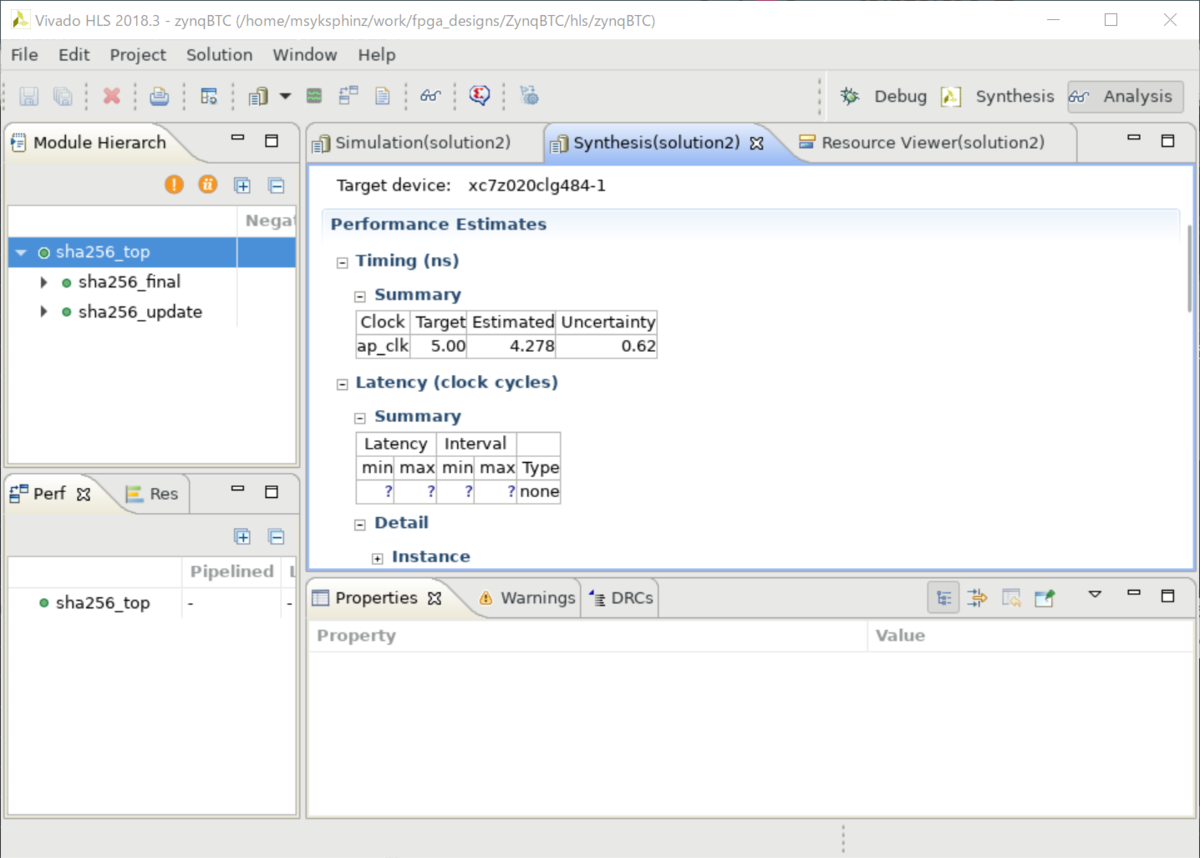
Task: Pin Properties view to selection
Action: (1045, 598)
